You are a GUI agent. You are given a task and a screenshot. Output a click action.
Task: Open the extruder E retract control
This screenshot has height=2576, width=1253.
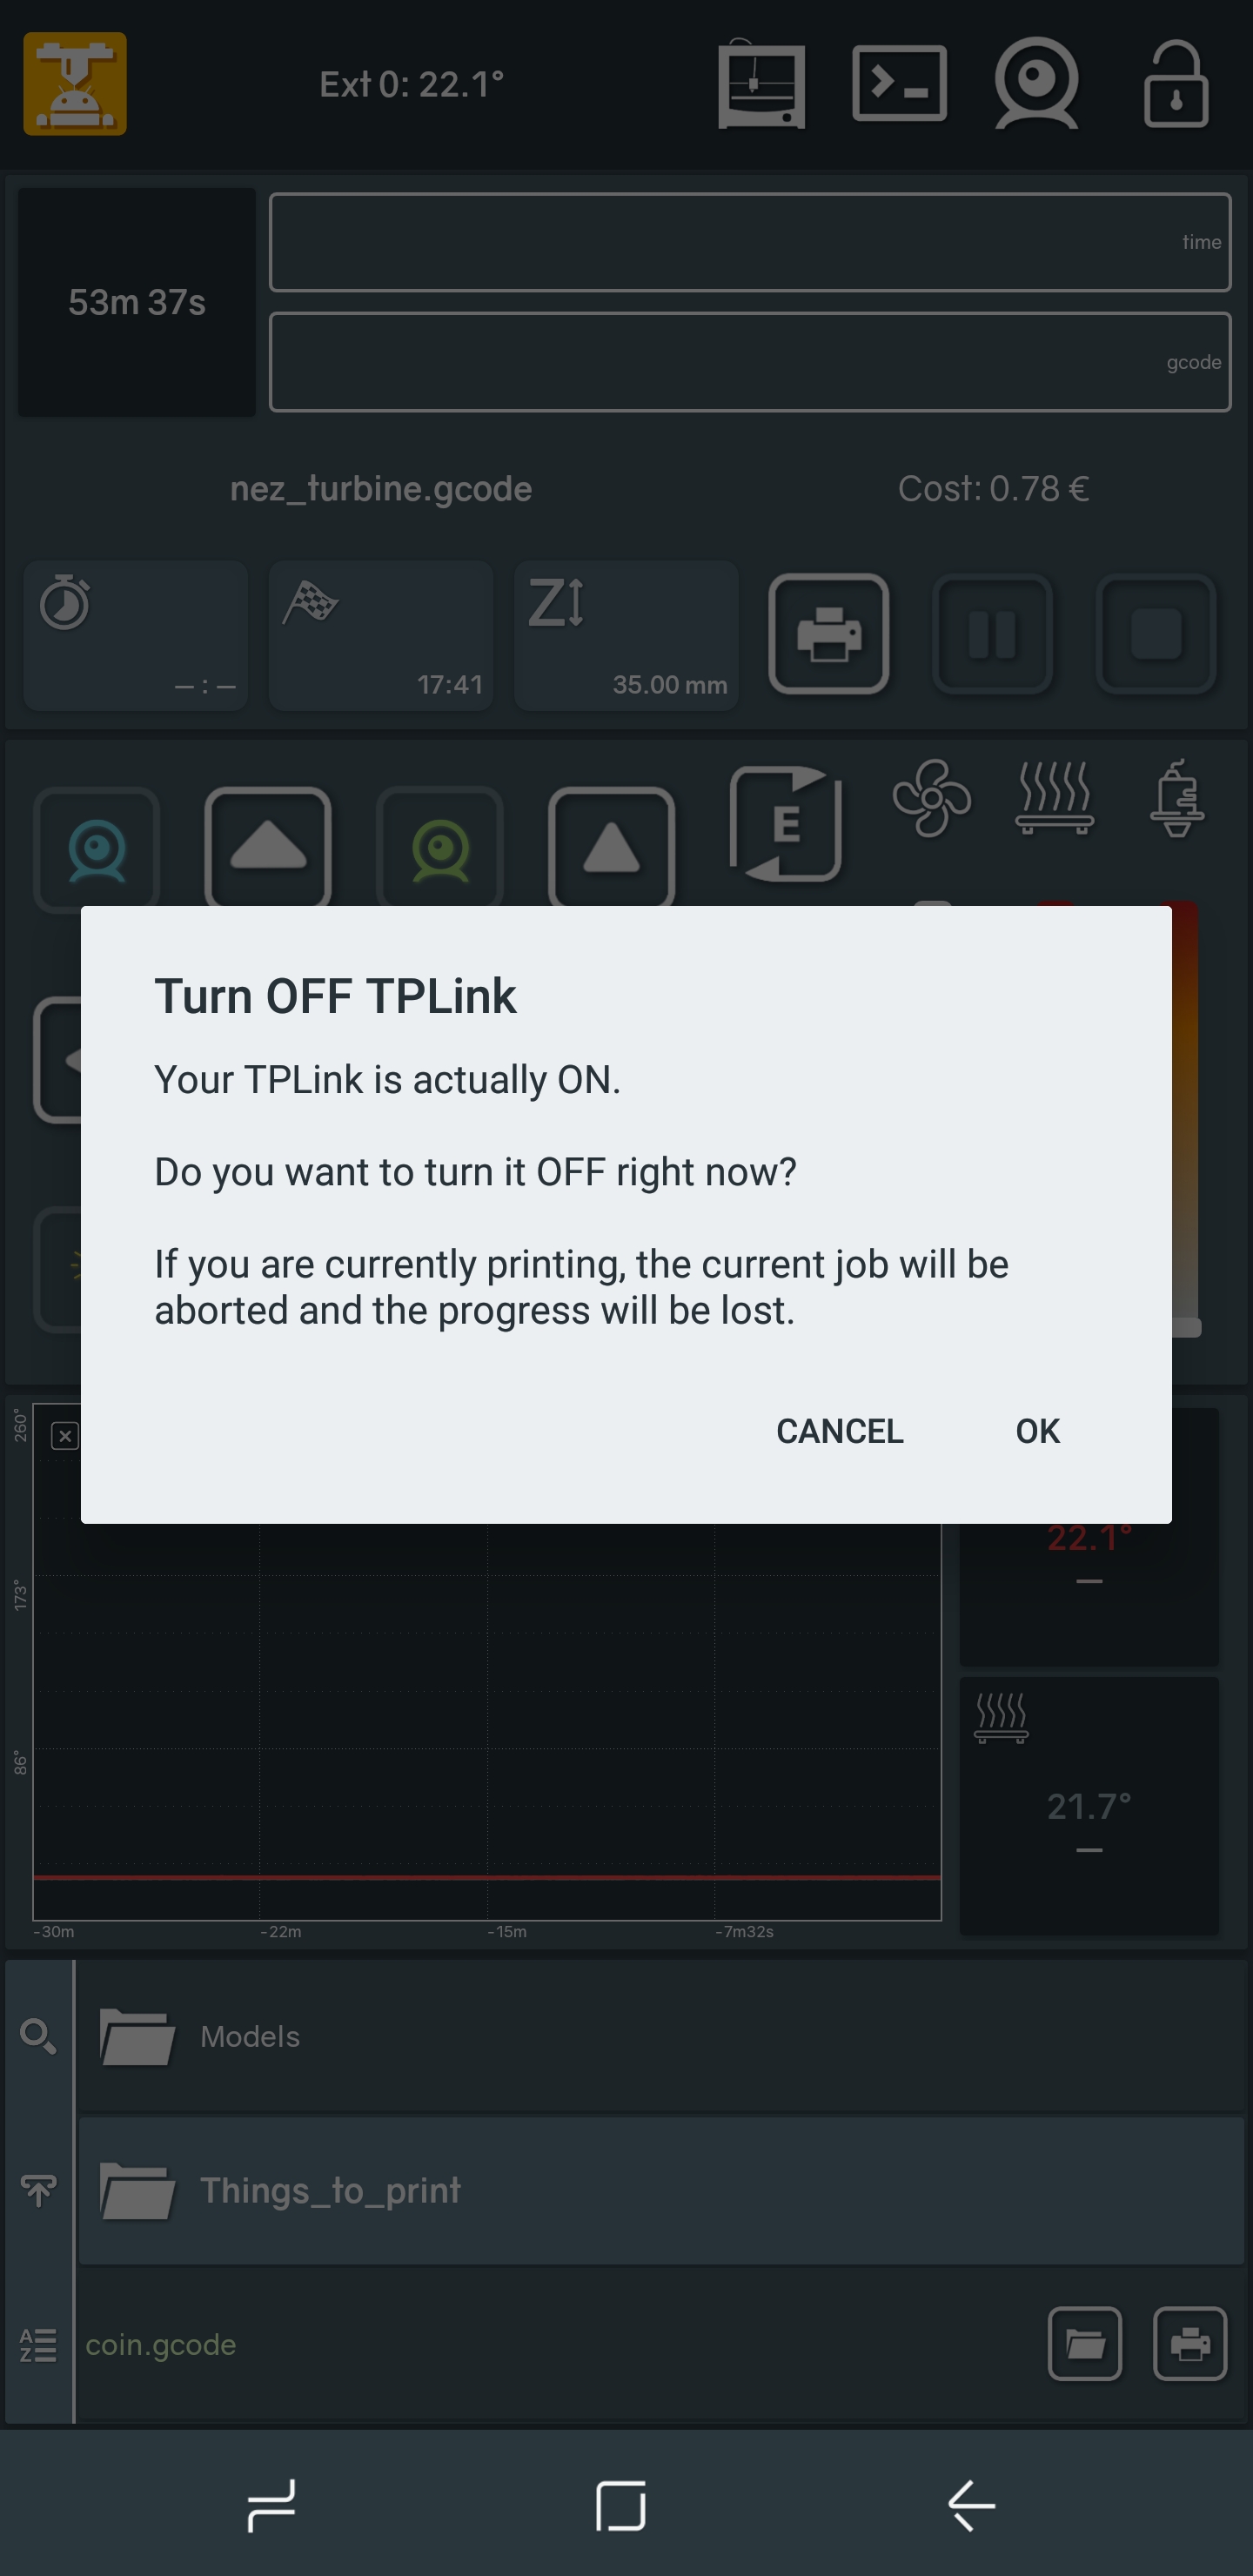tap(785, 824)
